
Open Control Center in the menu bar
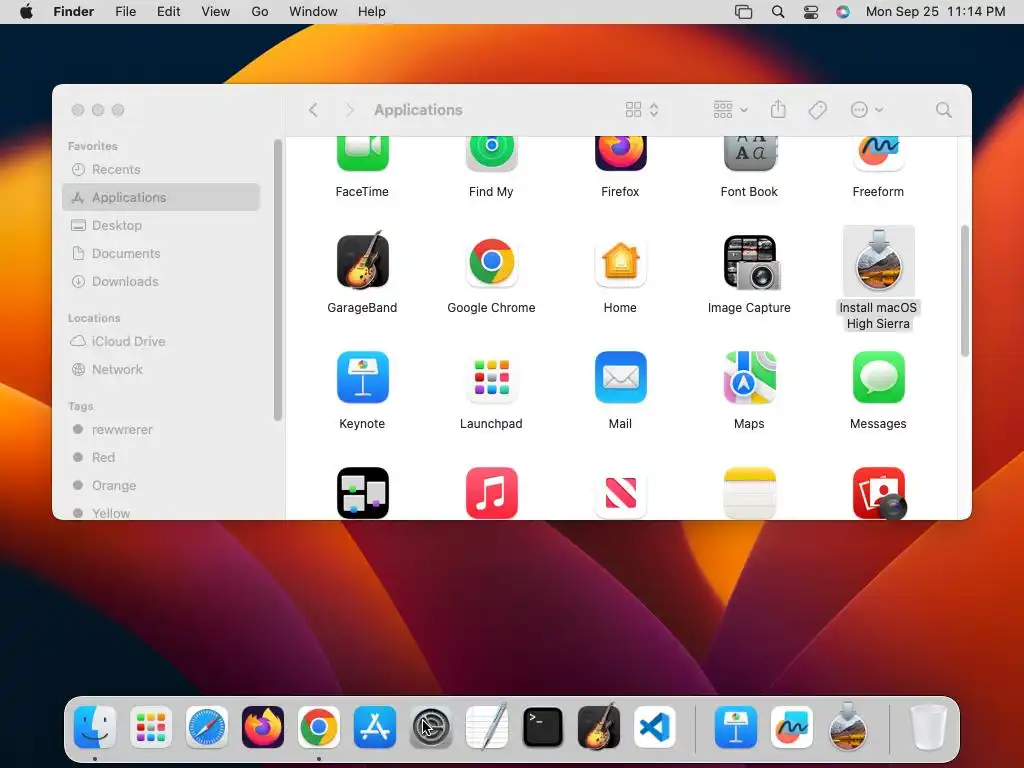(810, 12)
